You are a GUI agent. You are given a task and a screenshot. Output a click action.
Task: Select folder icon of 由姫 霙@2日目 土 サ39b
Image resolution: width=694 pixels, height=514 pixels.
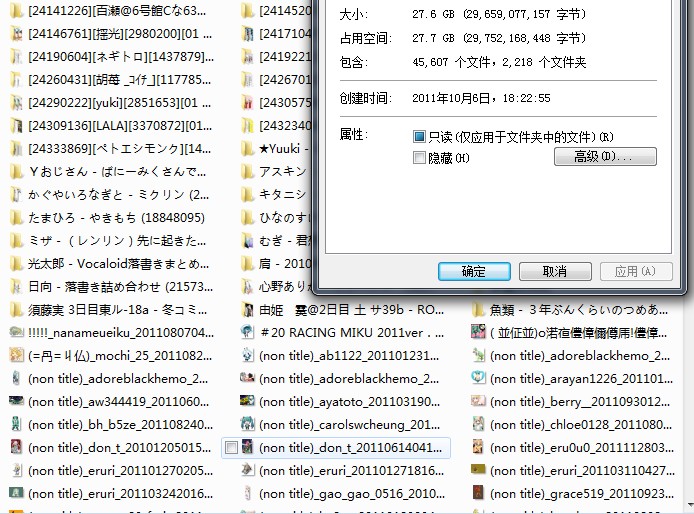pyautogui.click(x=247, y=309)
